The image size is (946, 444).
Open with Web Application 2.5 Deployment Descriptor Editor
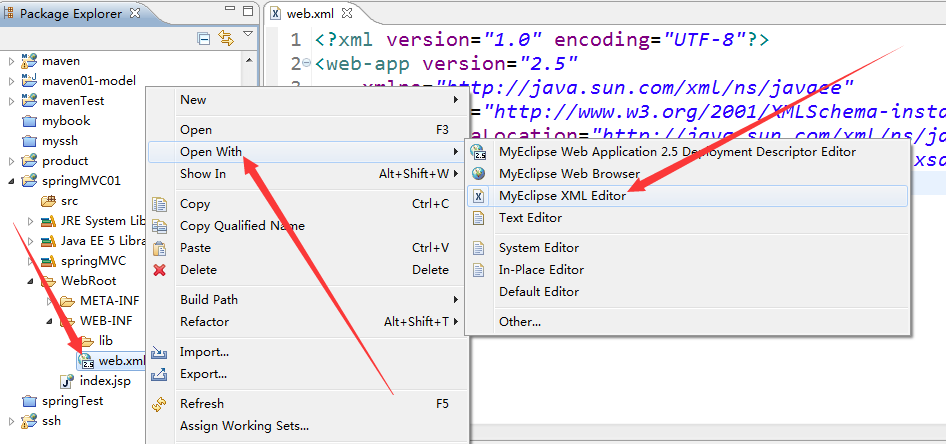pos(687,152)
